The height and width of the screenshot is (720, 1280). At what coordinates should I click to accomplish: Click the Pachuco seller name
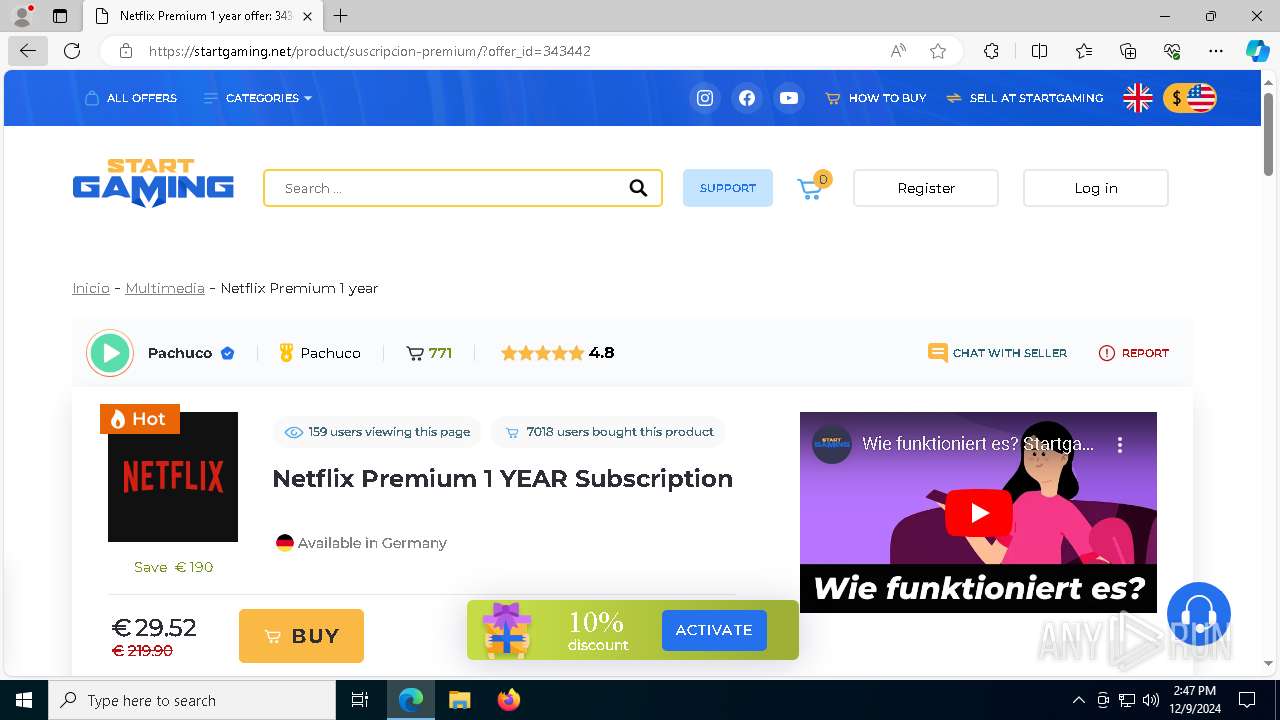point(180,353)
